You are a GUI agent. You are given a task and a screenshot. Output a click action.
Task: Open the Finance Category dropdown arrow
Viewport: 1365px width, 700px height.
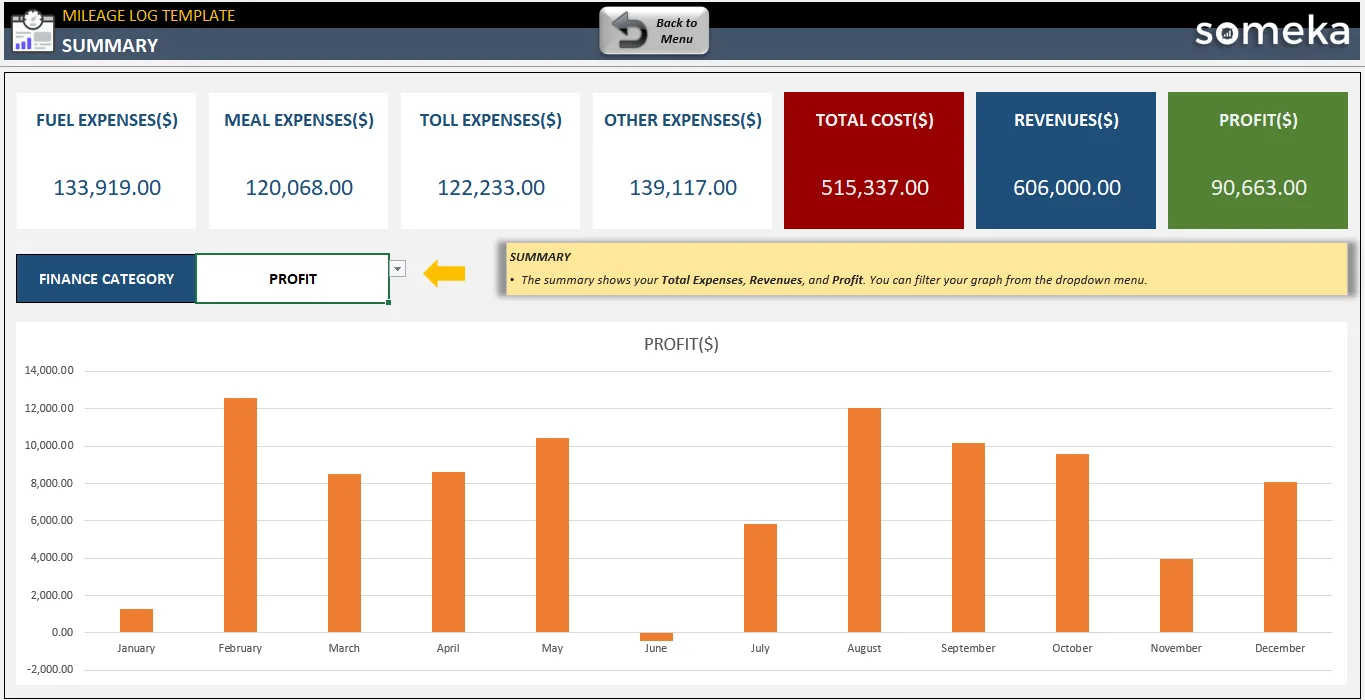click(x=398, y=268)
